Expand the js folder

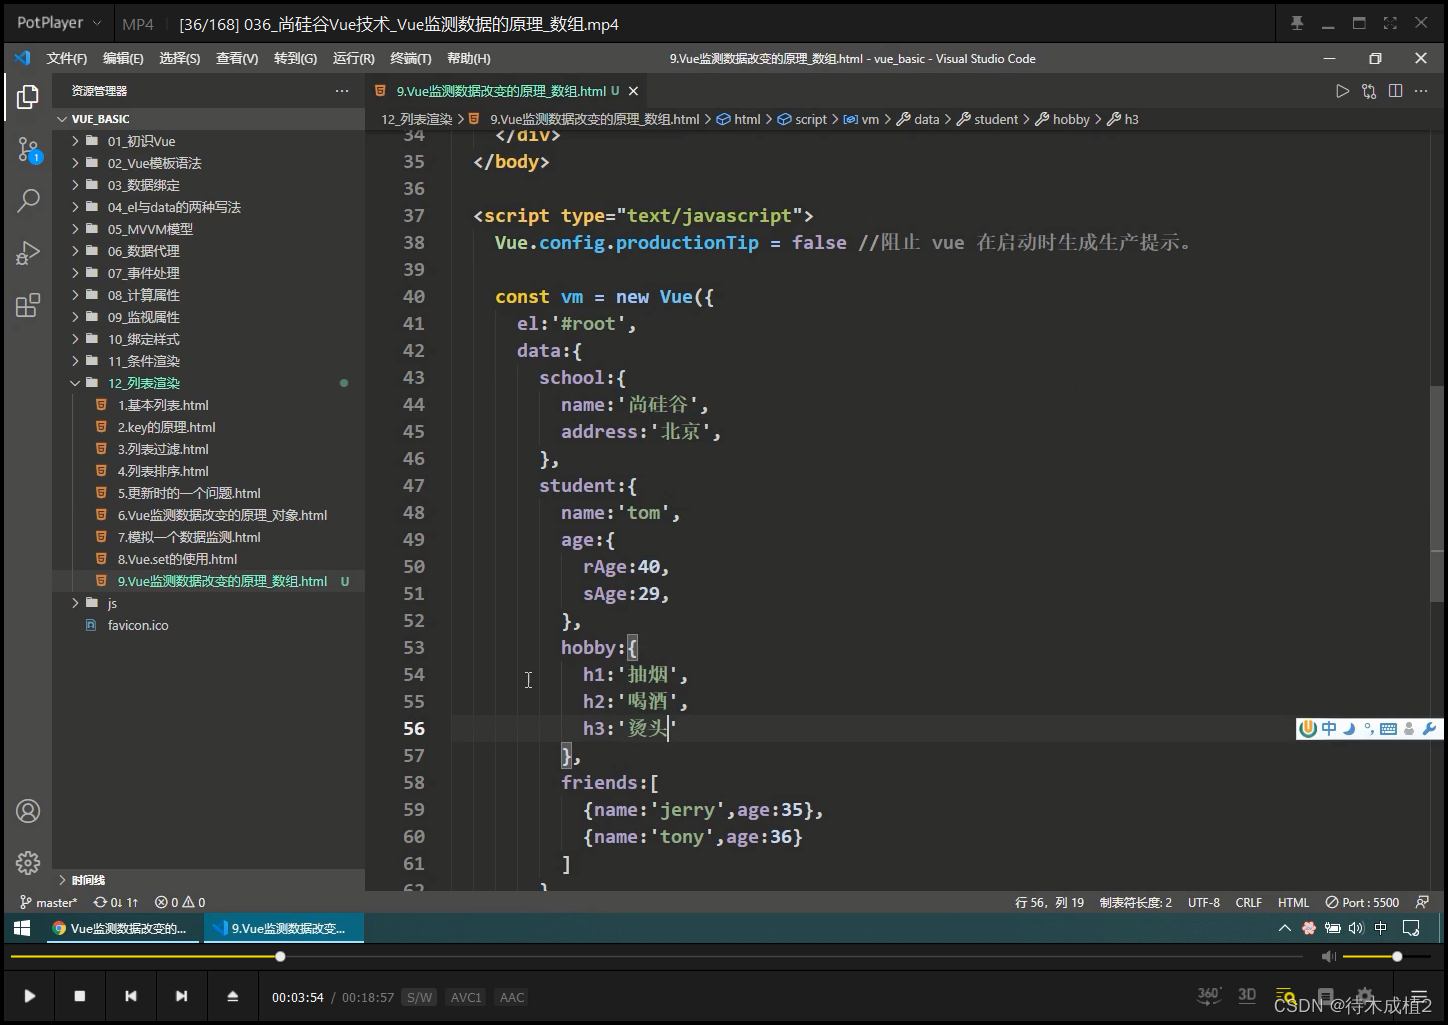(75, 603)
